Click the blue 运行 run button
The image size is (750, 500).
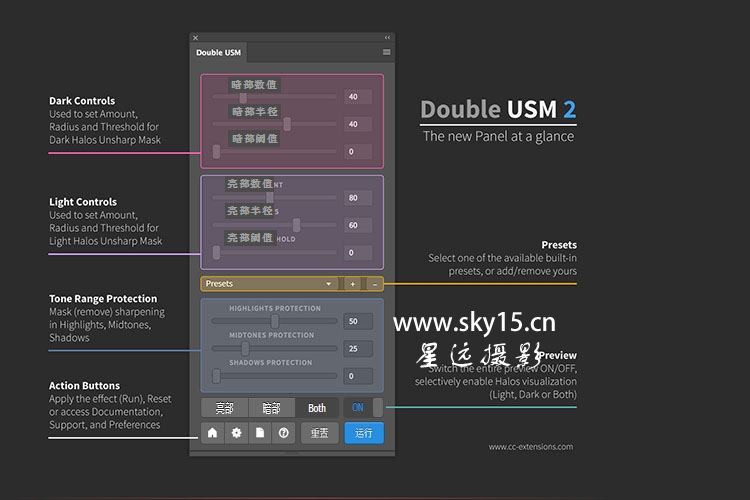point(364,433)
